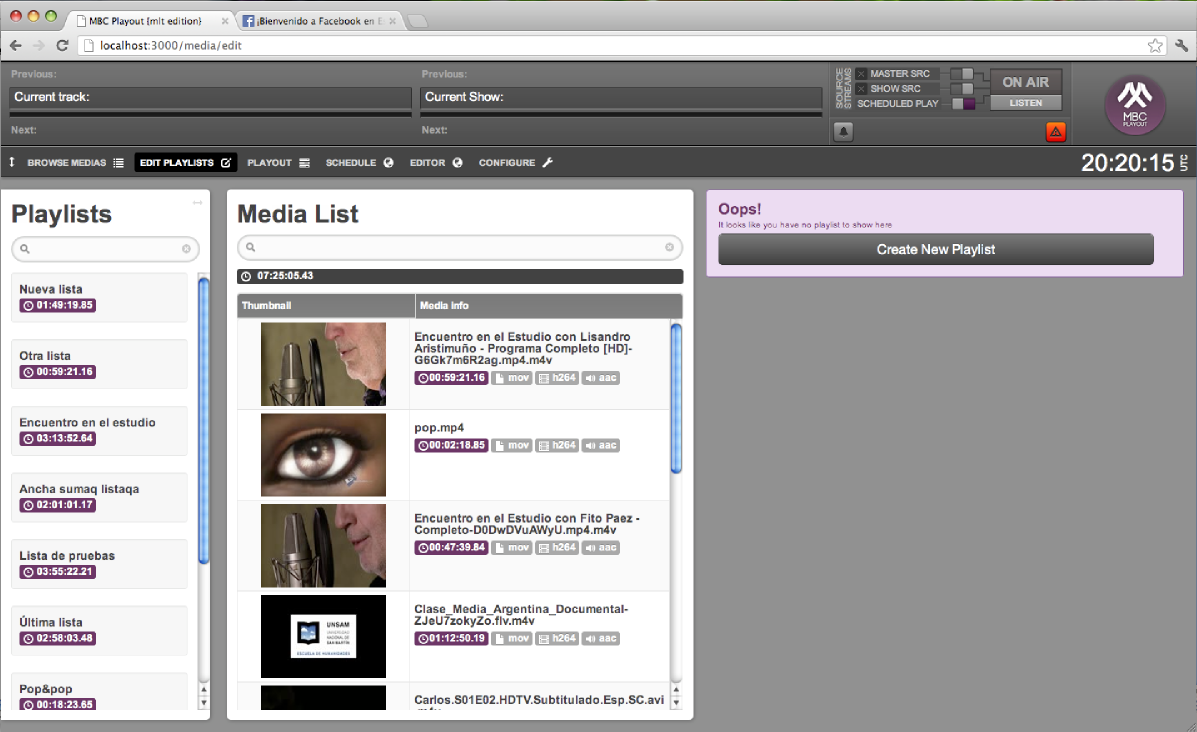Image resolution: width=1197 pixels, height=732 pixels.
Task: Click the X next to MASTER SRC
Action: click(x=861, y=74)
